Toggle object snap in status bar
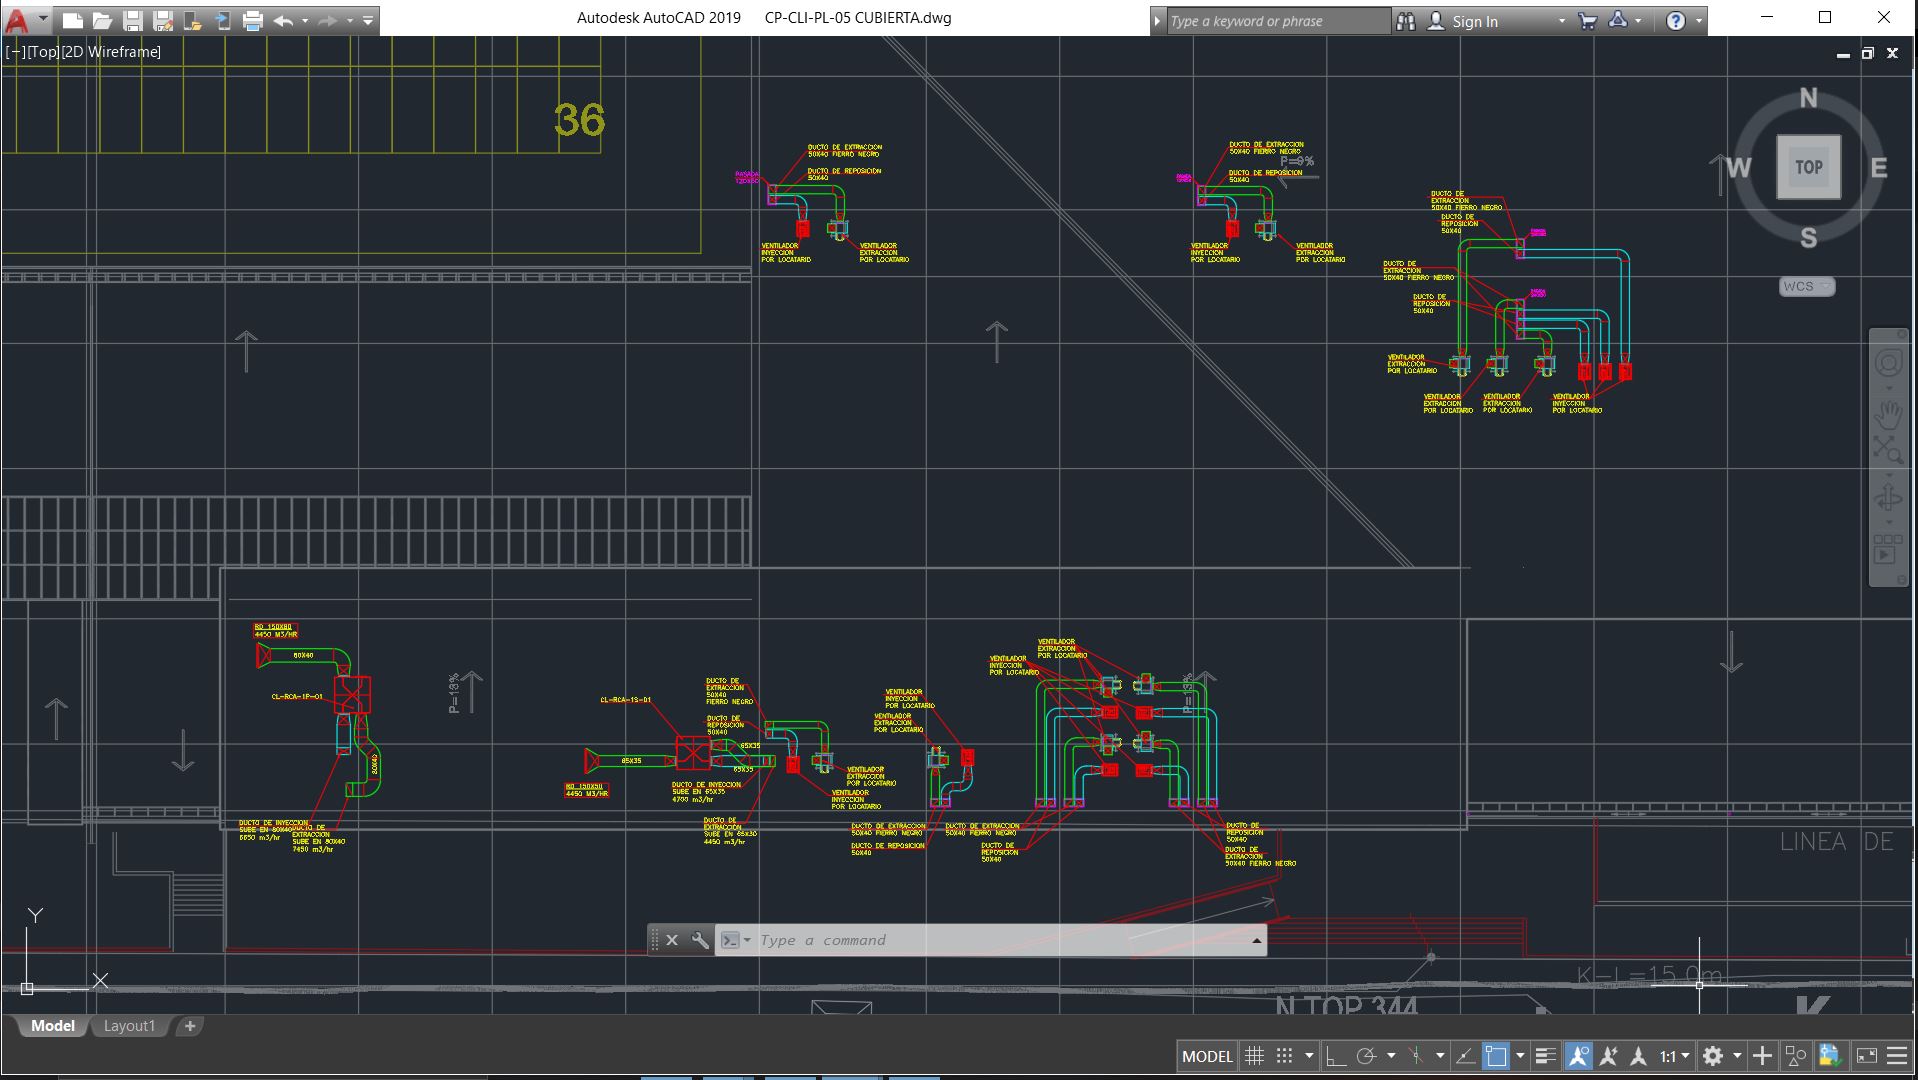Image resolution: width=1918 pixels, height=1080 pixels. click(1496, 1056)
